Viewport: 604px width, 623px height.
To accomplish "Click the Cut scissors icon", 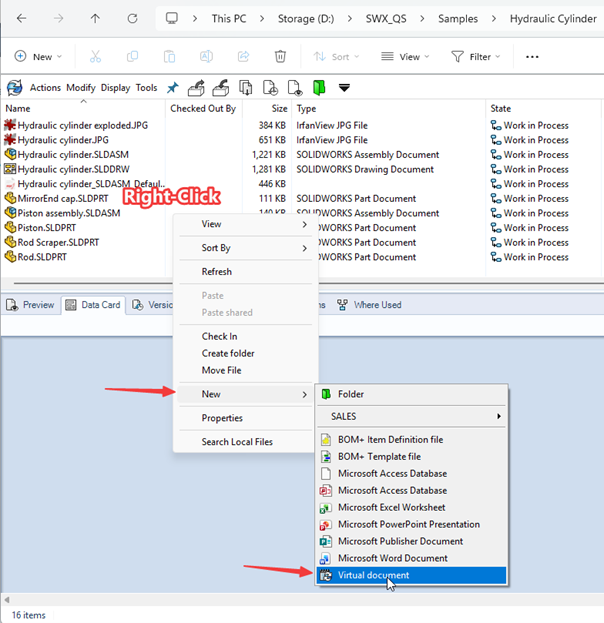I will 95,56.
